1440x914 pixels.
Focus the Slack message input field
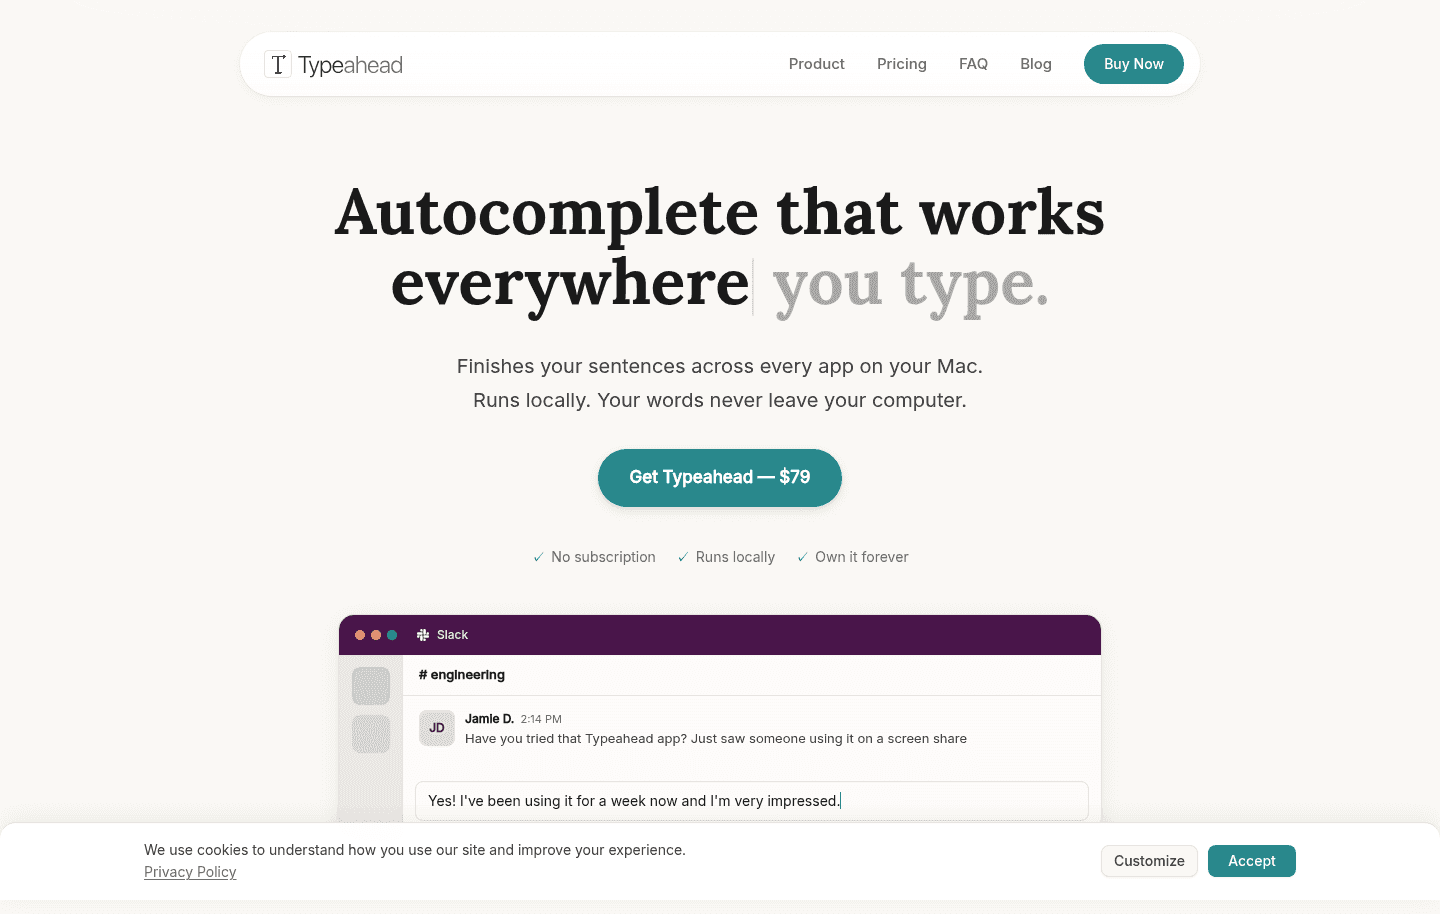click(x=752, y=801)
